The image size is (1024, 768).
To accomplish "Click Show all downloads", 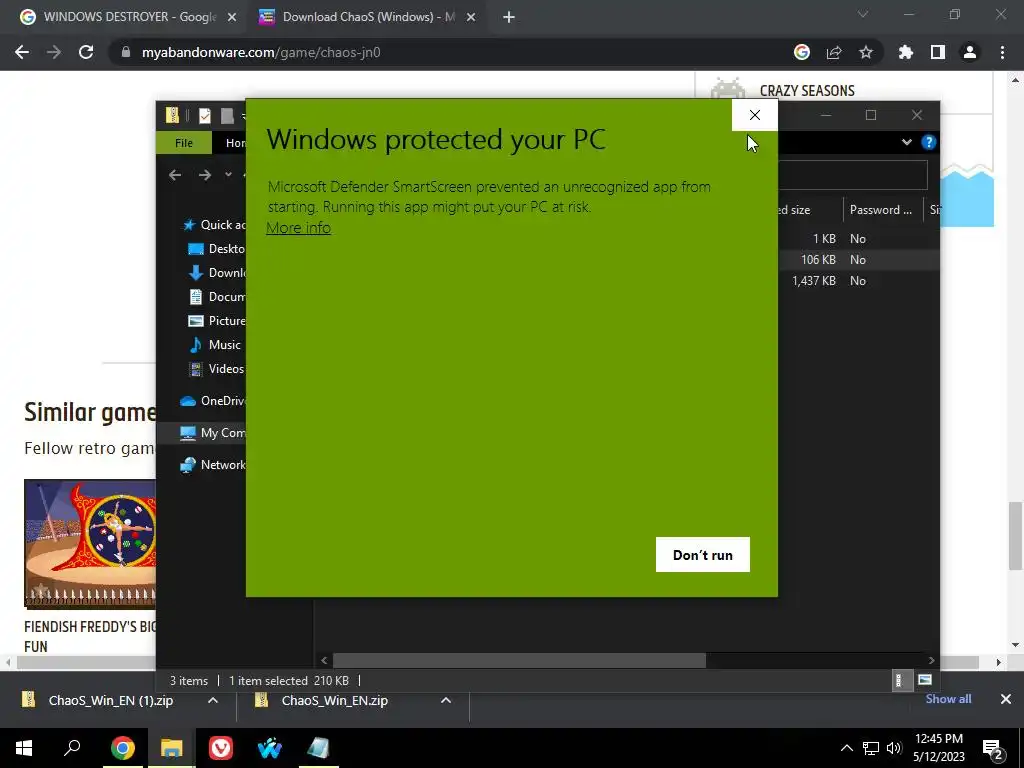I will (x=948, y=699).
